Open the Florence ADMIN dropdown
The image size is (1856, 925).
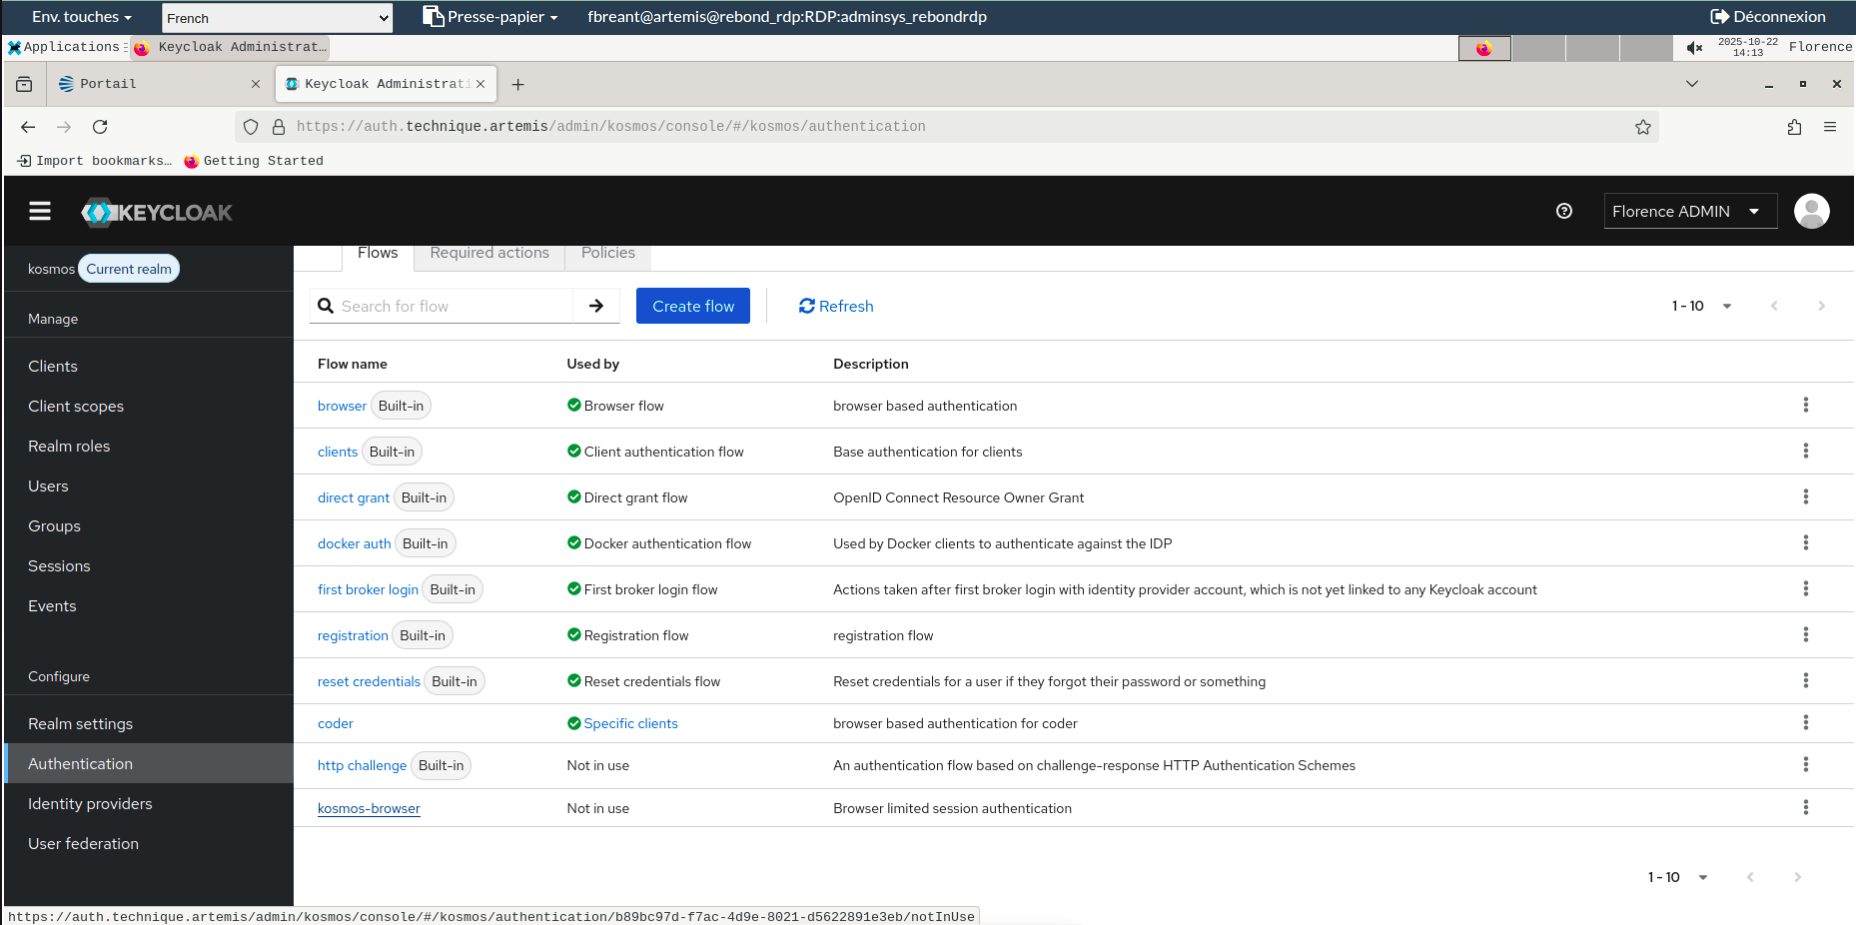[1690, 211]
